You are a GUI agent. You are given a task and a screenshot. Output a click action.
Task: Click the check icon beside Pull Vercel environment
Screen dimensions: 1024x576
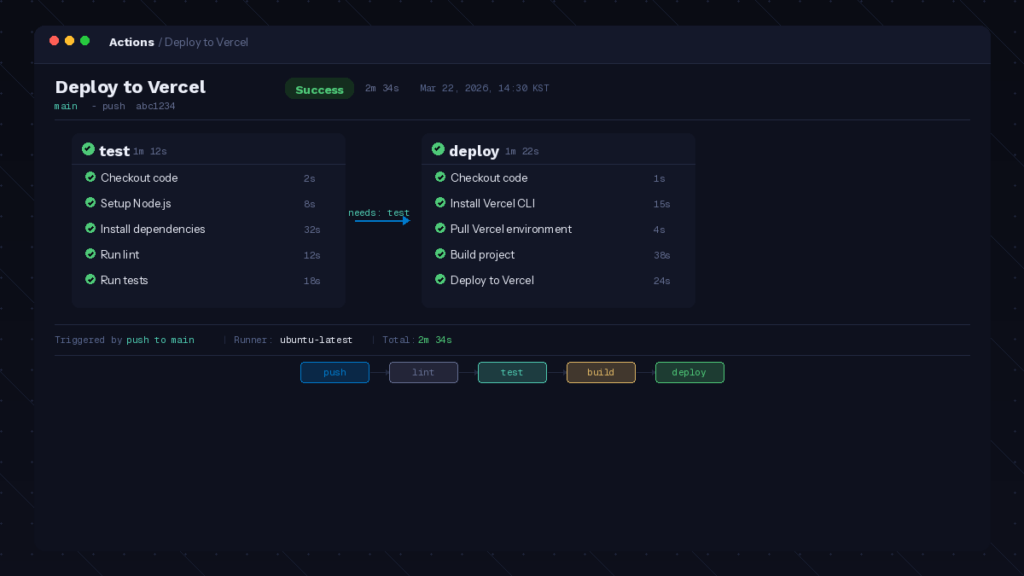pos(440,229)
